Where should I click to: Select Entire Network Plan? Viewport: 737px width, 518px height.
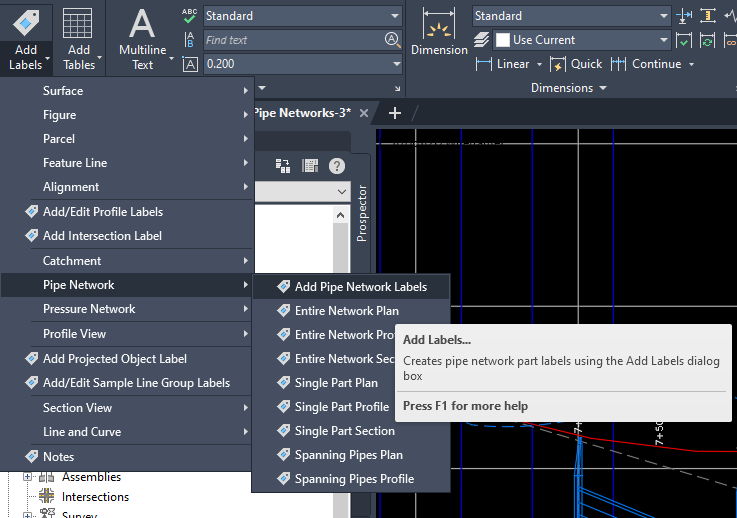point(351,311)
